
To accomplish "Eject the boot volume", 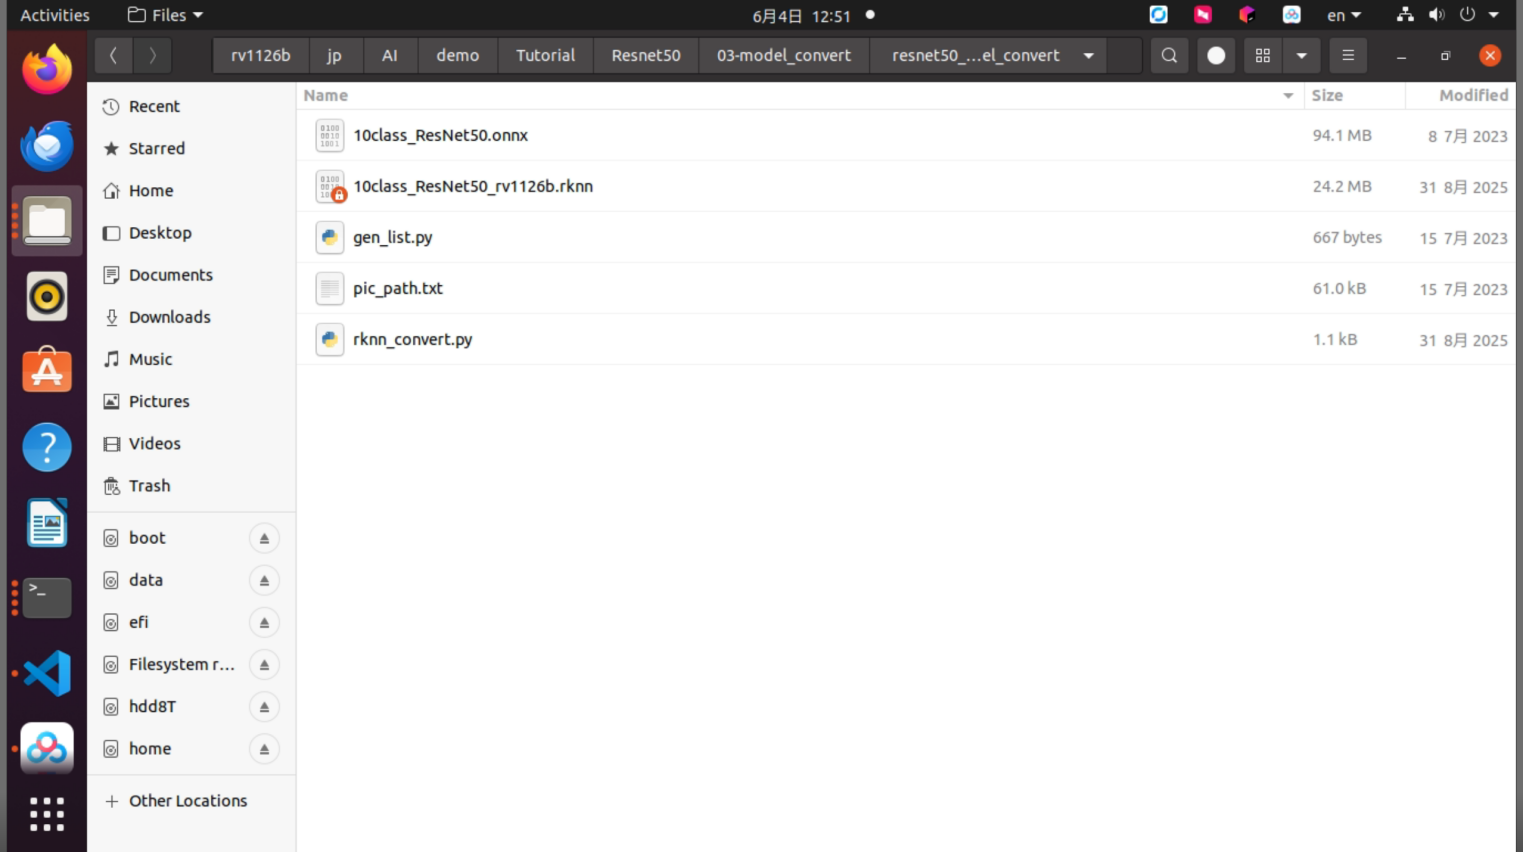I will click(264, 538).
